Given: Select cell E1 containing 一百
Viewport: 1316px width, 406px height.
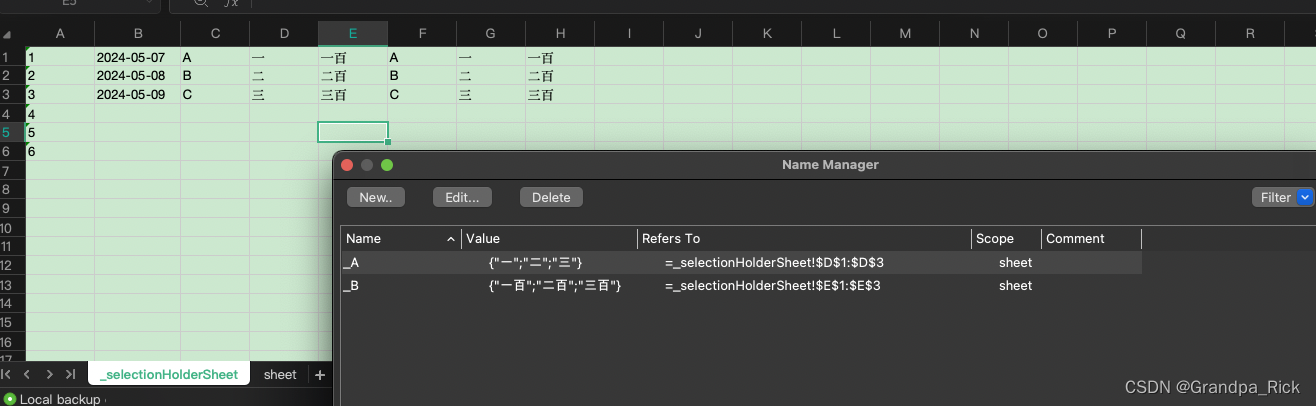Looking at the screenshot, I should tap(353, 58).
